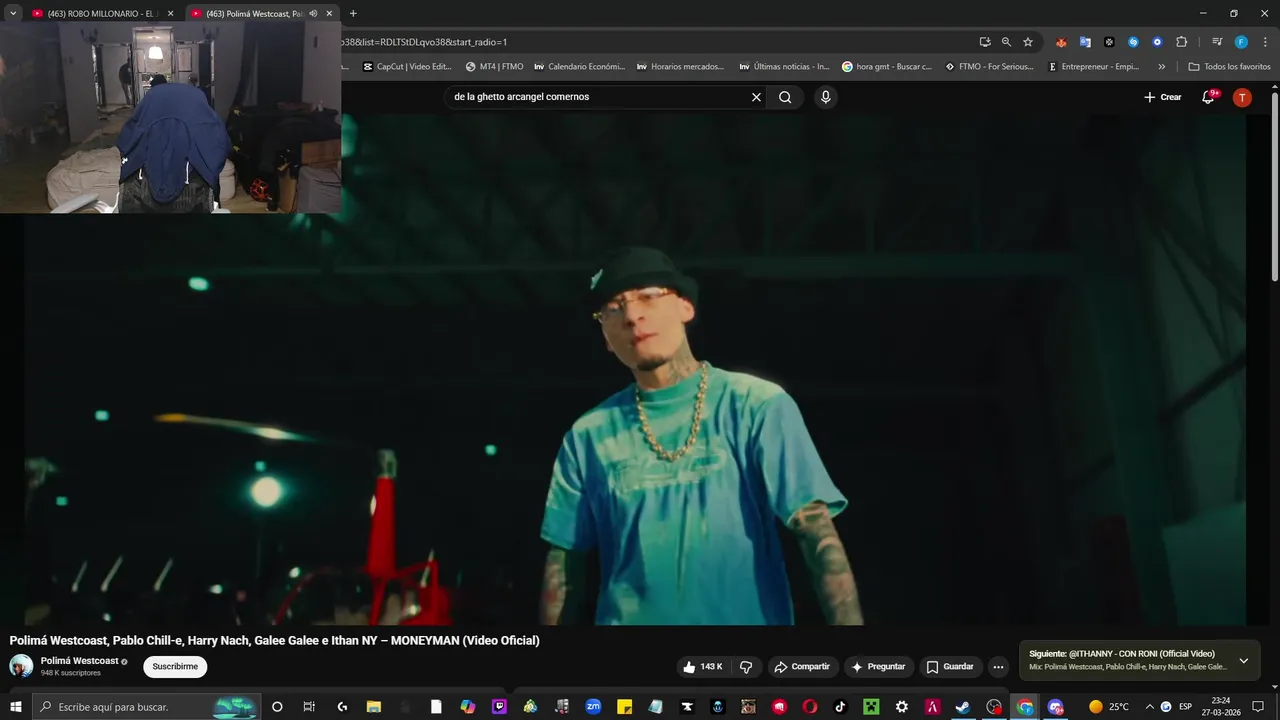The height and width of the screenshot is (720, 1280).
Task: Like the MONEYMAN video (143 K)
Action: pyautogui.click(x=703, y=667)
